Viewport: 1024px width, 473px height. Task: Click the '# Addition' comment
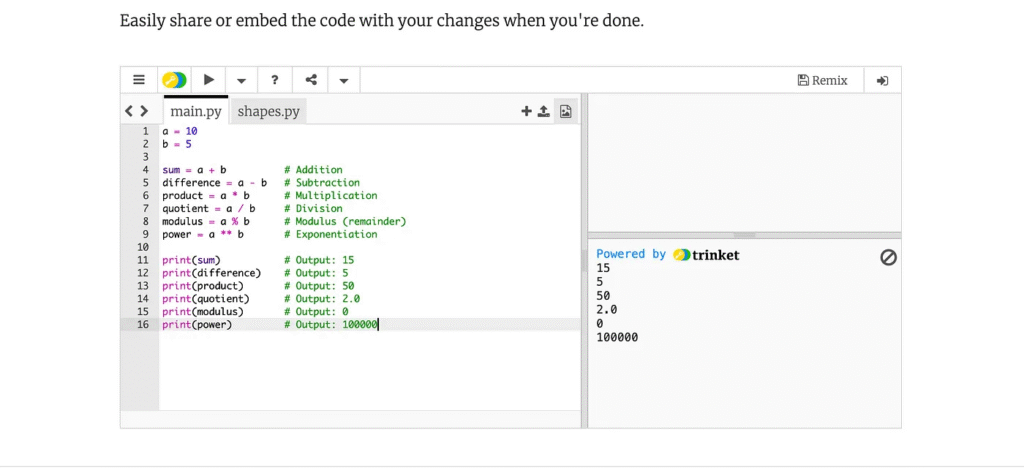[313, 170]
